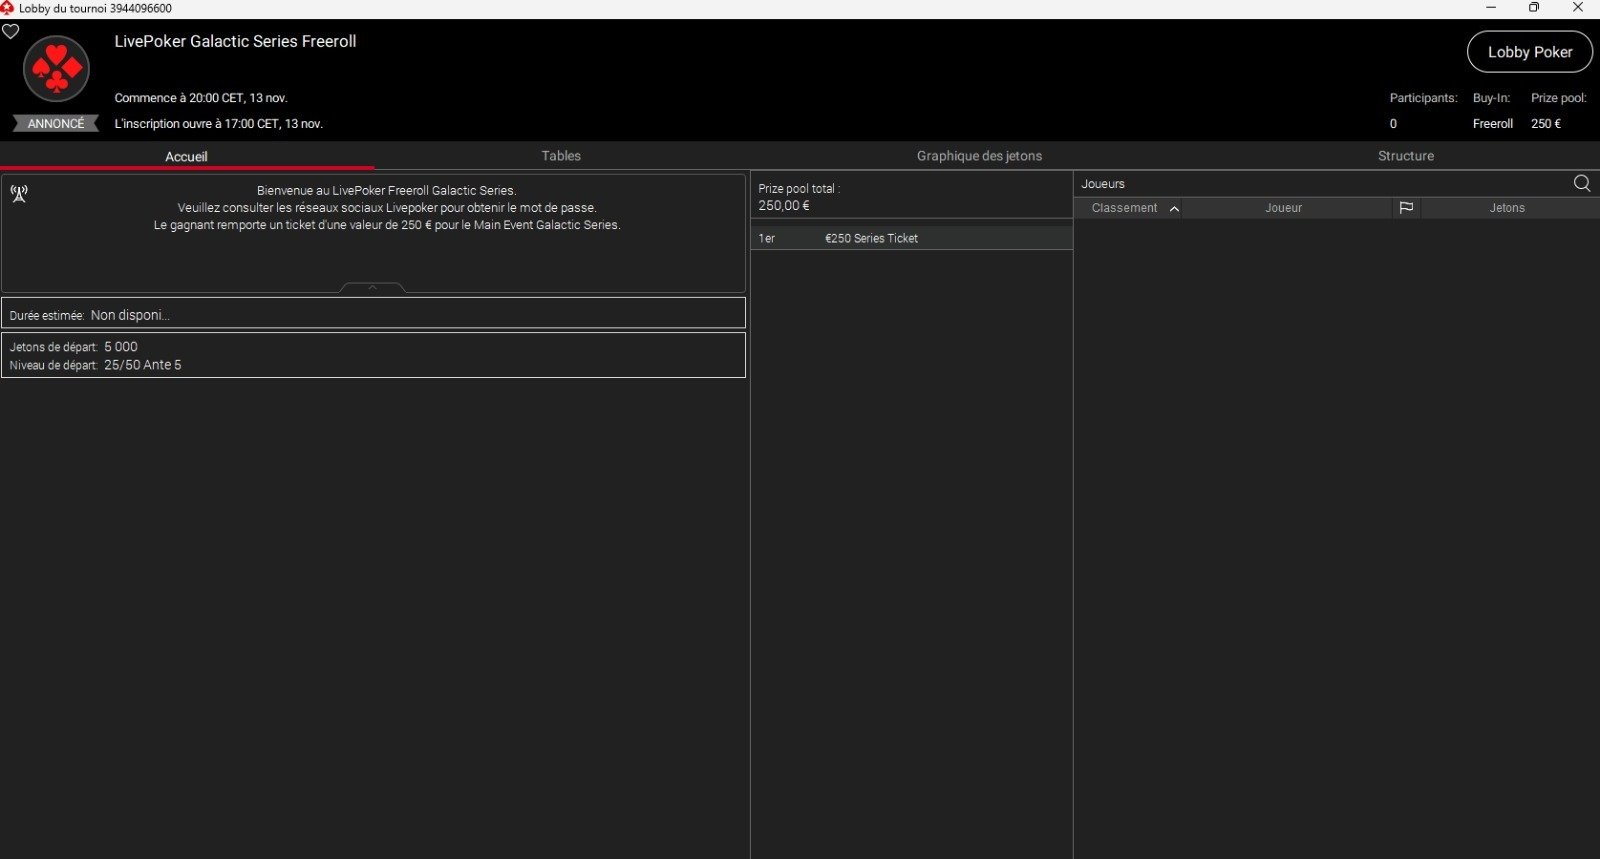Add tournament to favorites with heart icon

[x=10, y=31]
